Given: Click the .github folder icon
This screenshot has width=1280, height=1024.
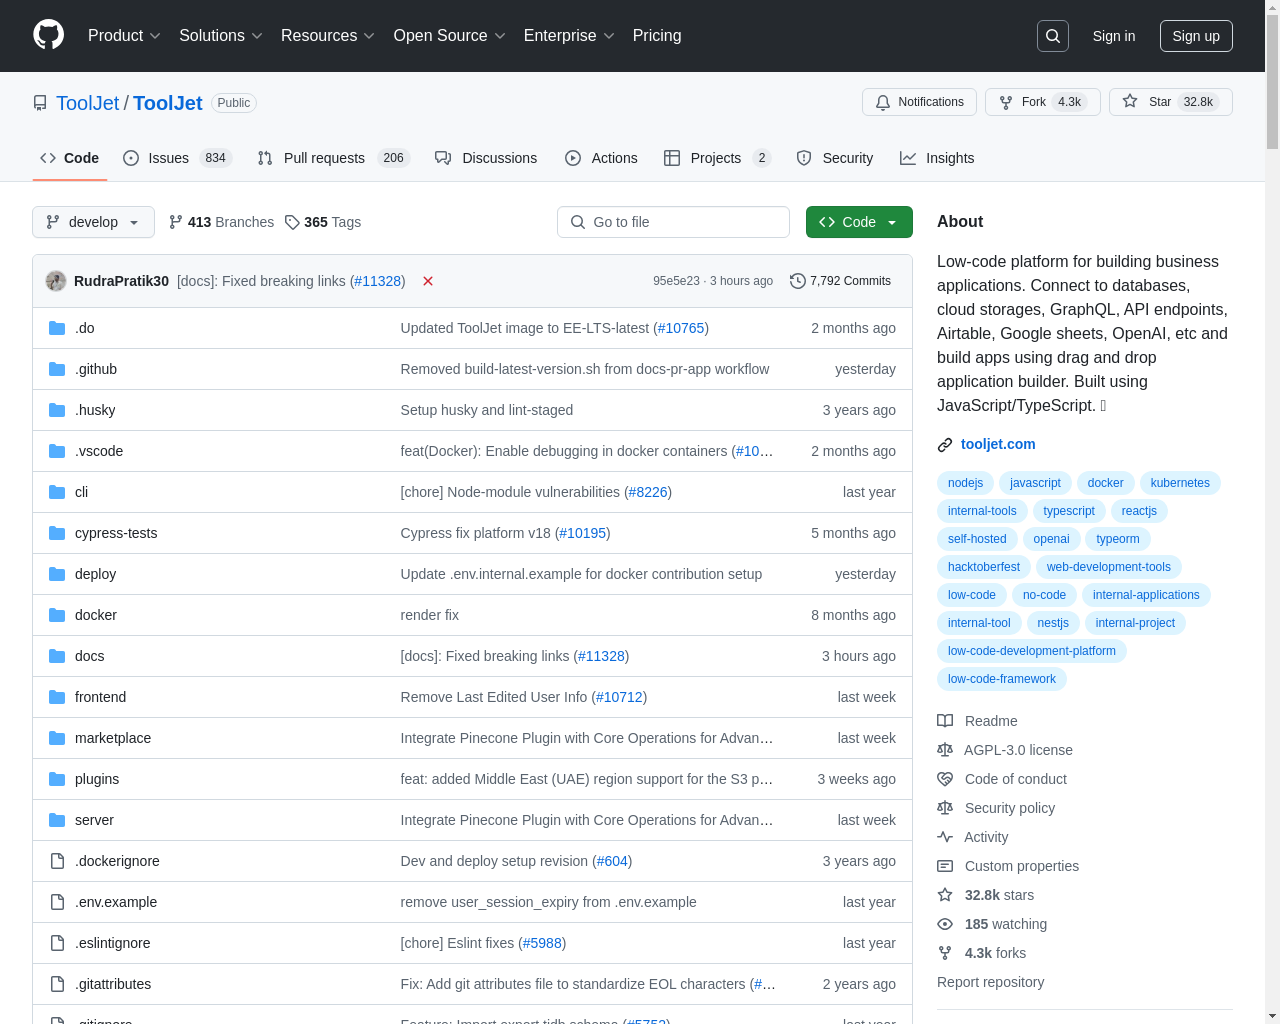Looking at the screenshot, I should coord(57,369).
